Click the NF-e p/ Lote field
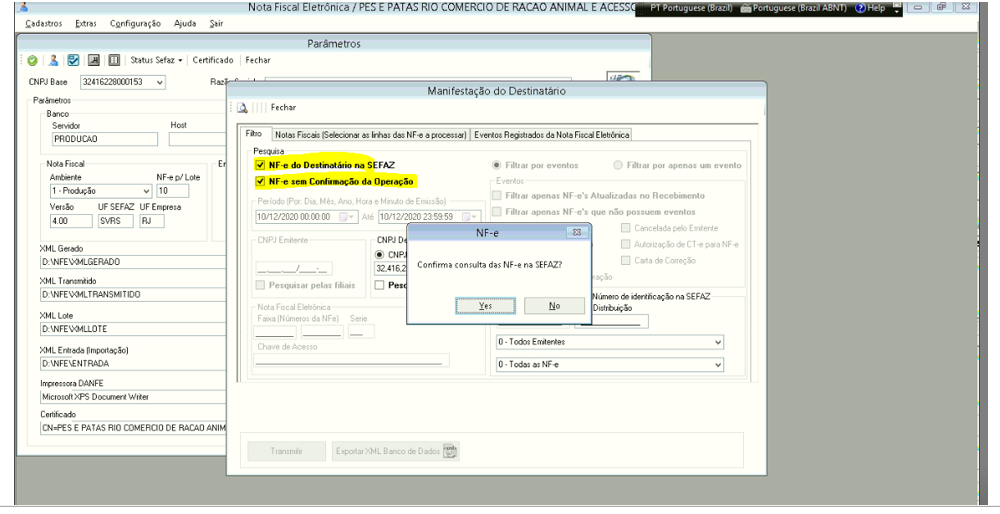The width and height of the screenshot is (1000, 514). [173, 191]
